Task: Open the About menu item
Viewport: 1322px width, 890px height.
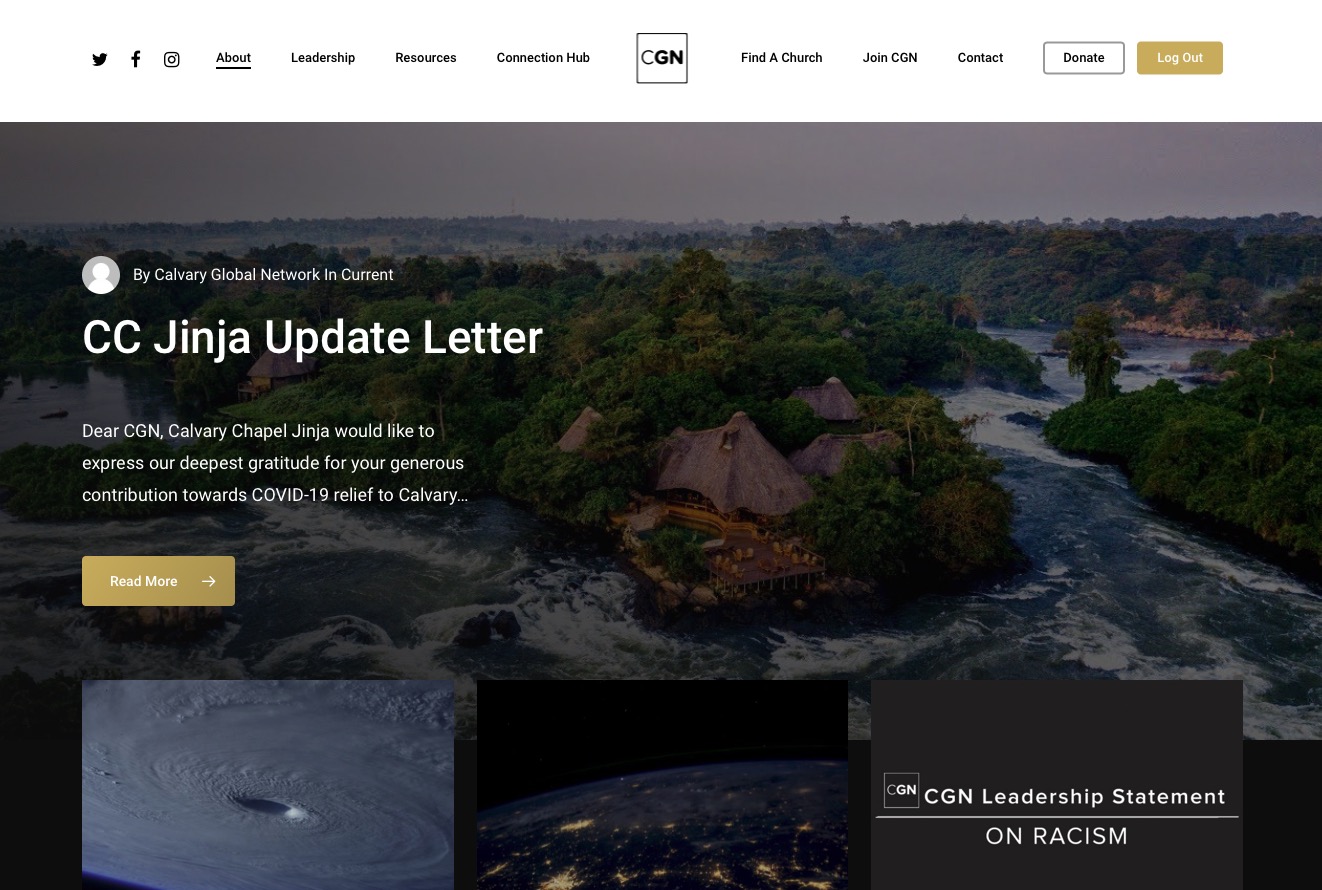Action: pos(233,58)
